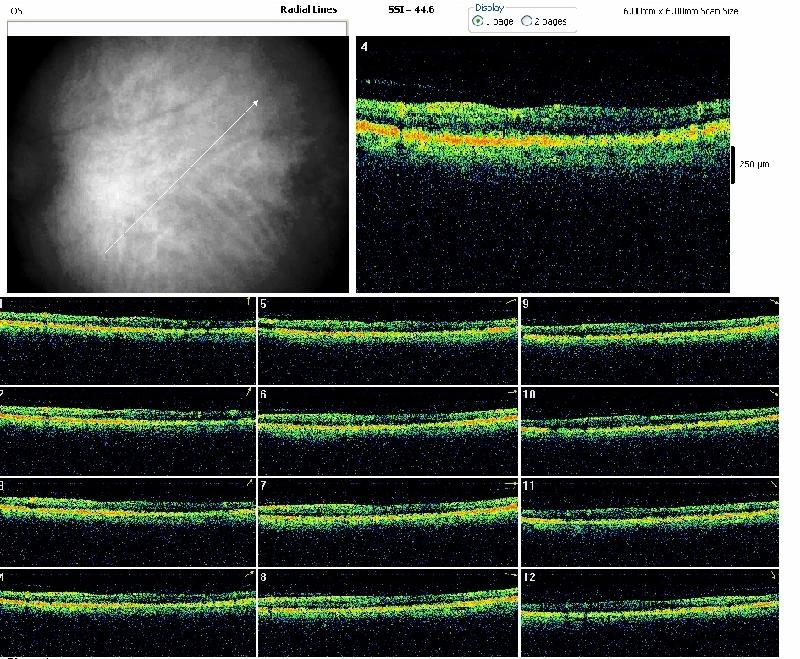Image resolution: width=800 pixels, height=659 pixels.
Task: Choose scan thumbnail number 7
Action: [x=388, y=520]
